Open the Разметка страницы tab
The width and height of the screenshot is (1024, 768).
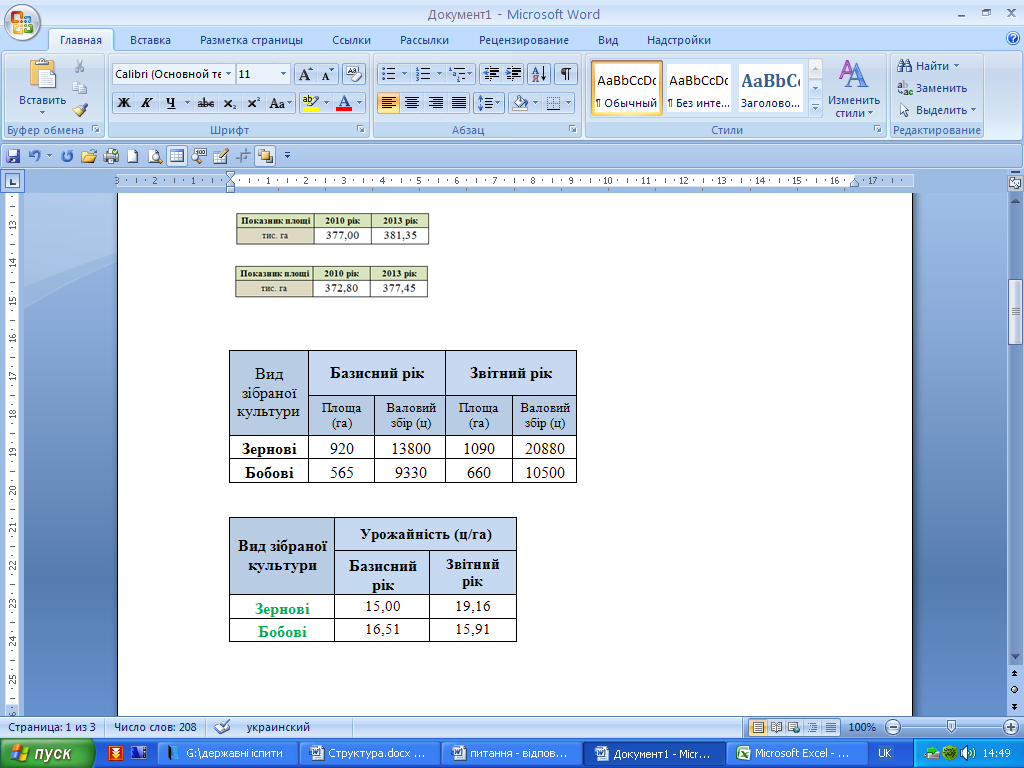[x=251, y=40]
